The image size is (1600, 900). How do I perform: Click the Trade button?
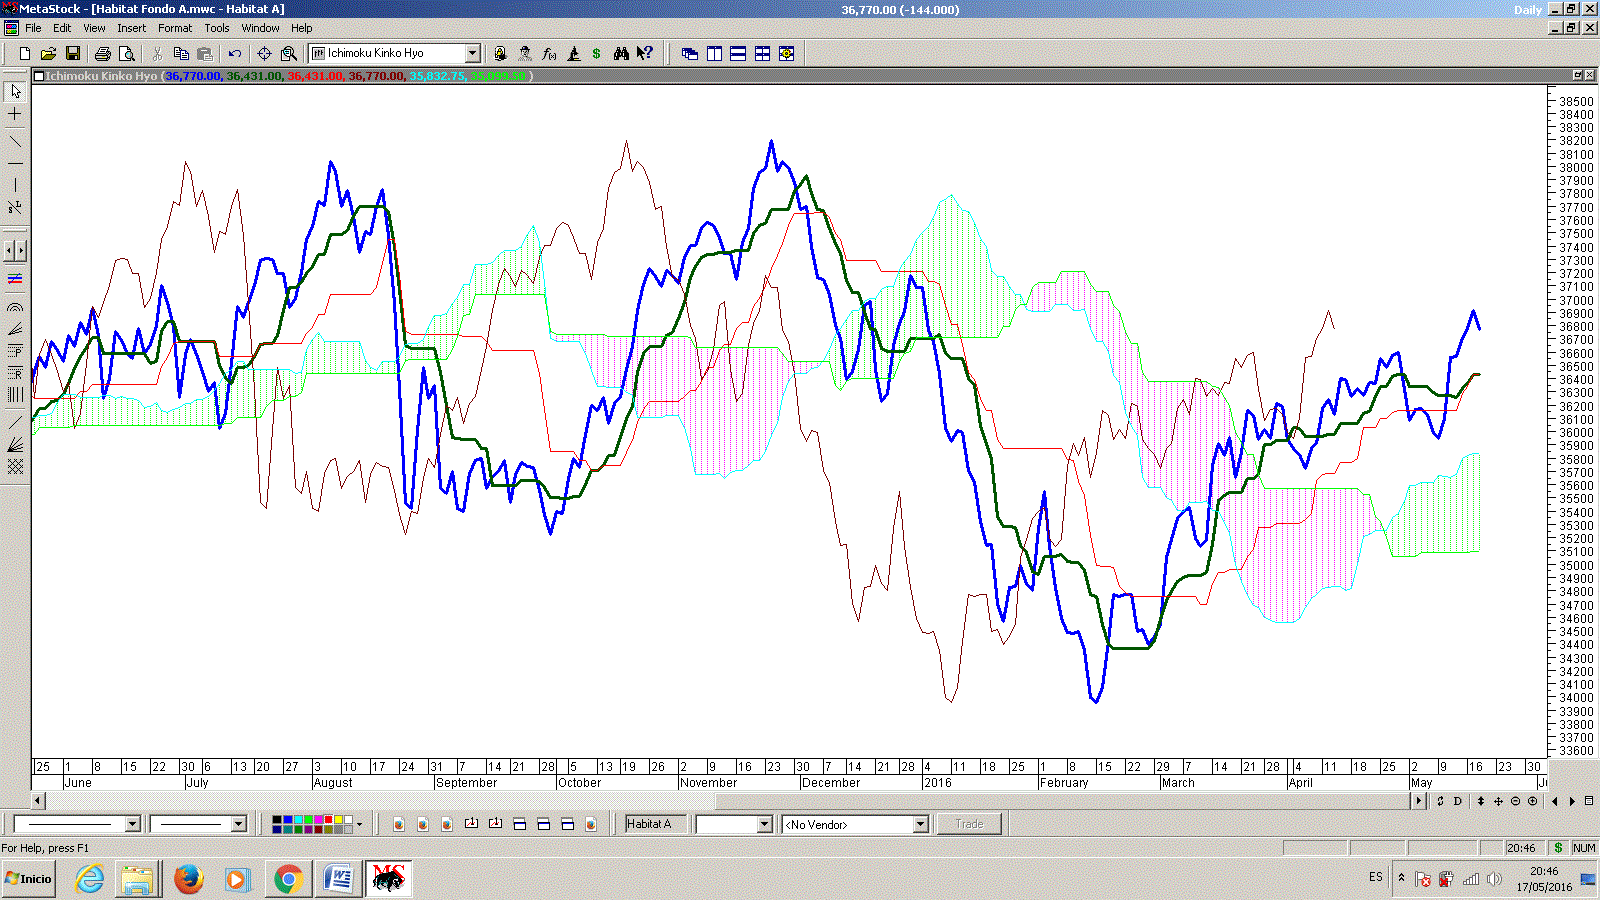pos(969,824)
